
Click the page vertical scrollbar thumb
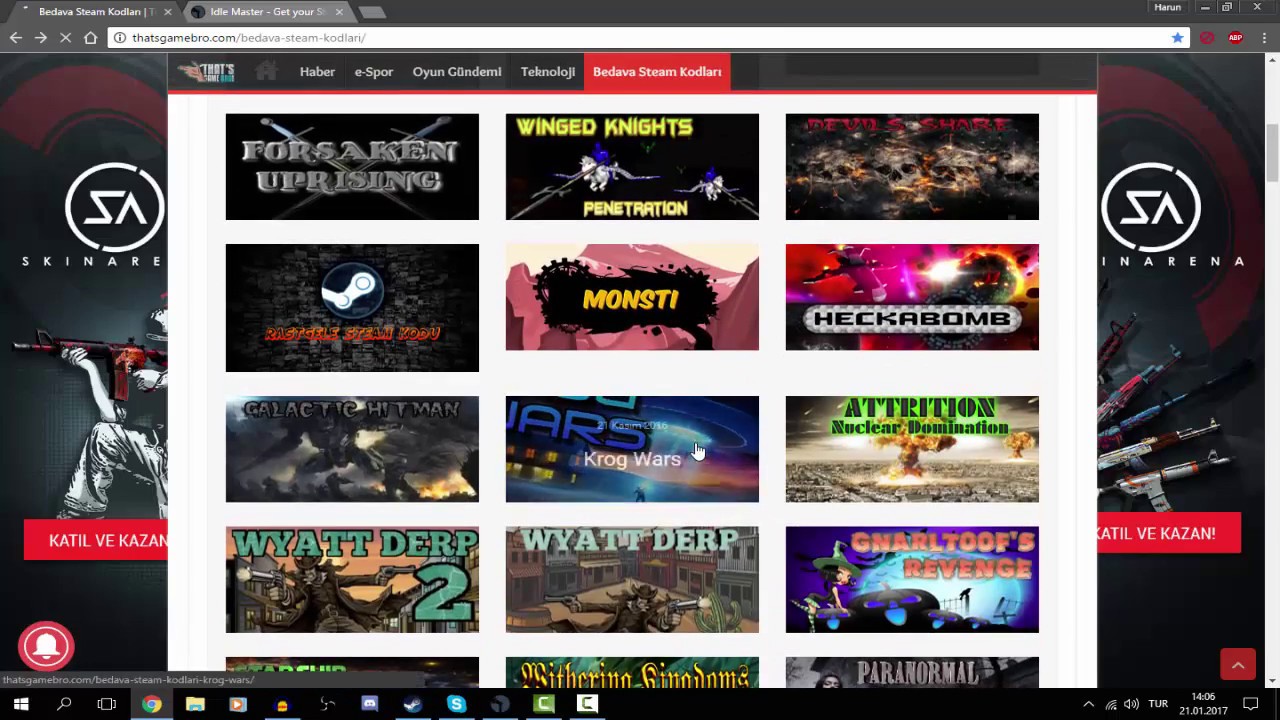[1272, 152]
